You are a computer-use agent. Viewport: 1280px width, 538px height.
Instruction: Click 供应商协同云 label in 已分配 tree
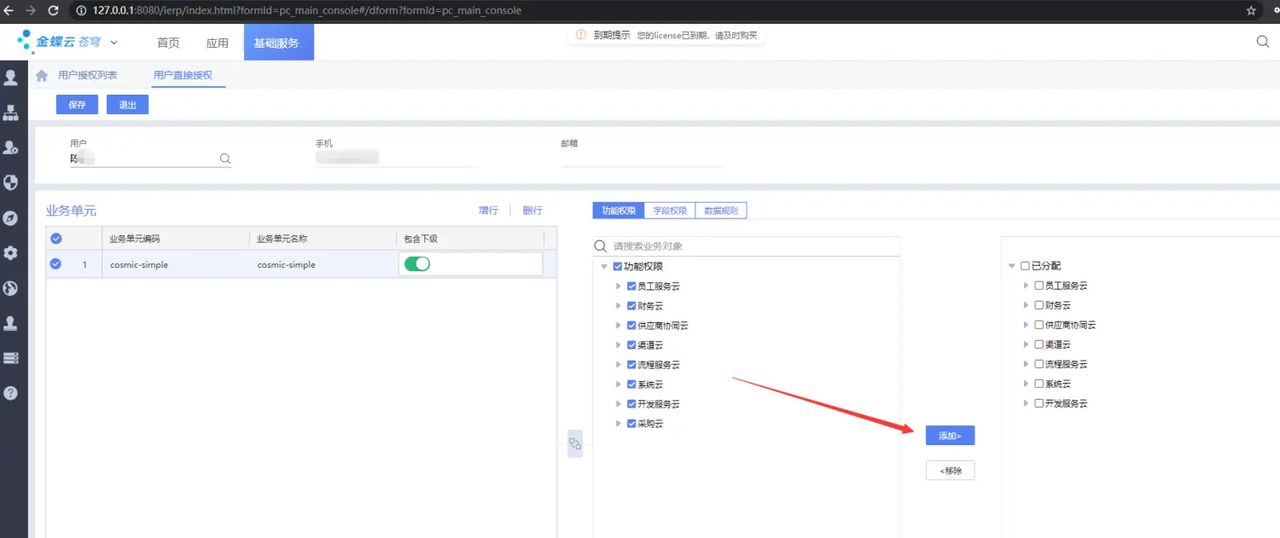(1071, 325)
